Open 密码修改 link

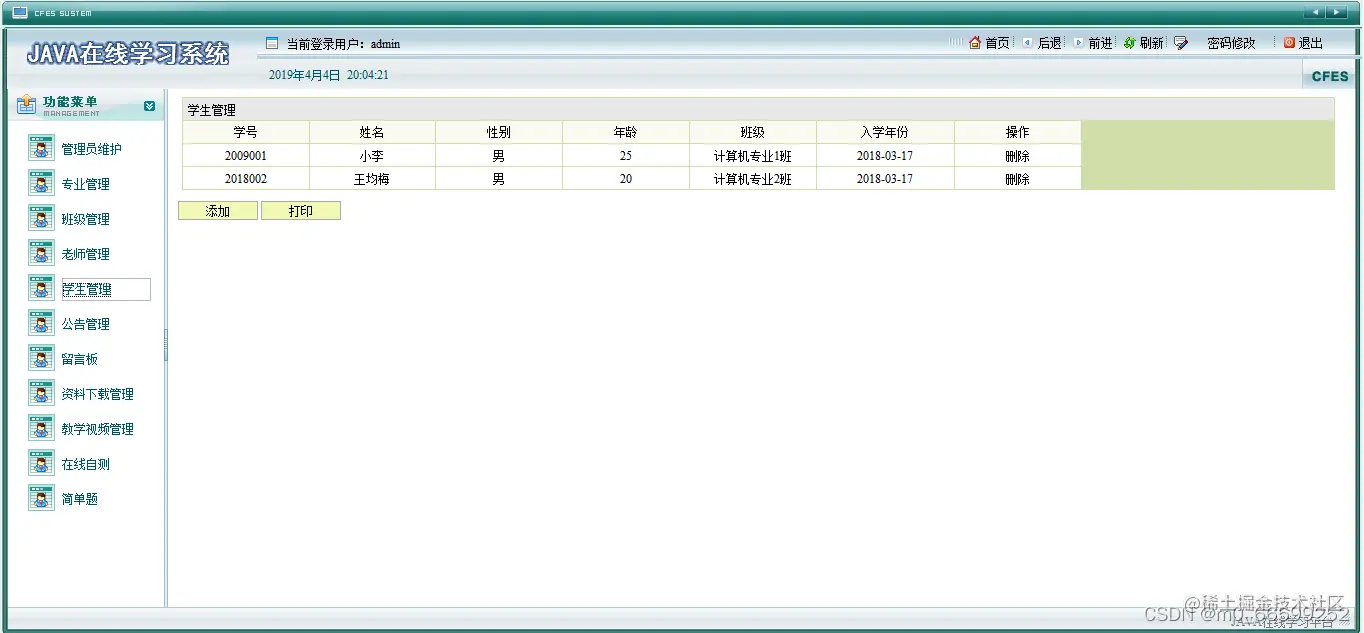(1231, 43)
